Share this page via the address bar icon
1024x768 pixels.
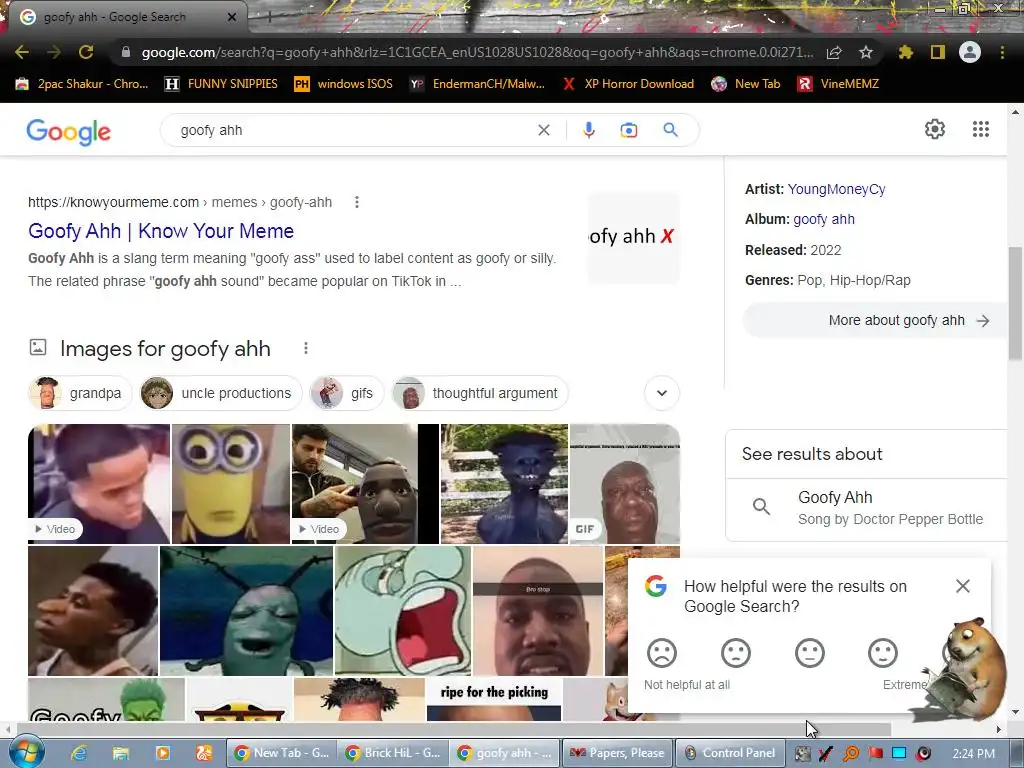click(x=834, y=52)
